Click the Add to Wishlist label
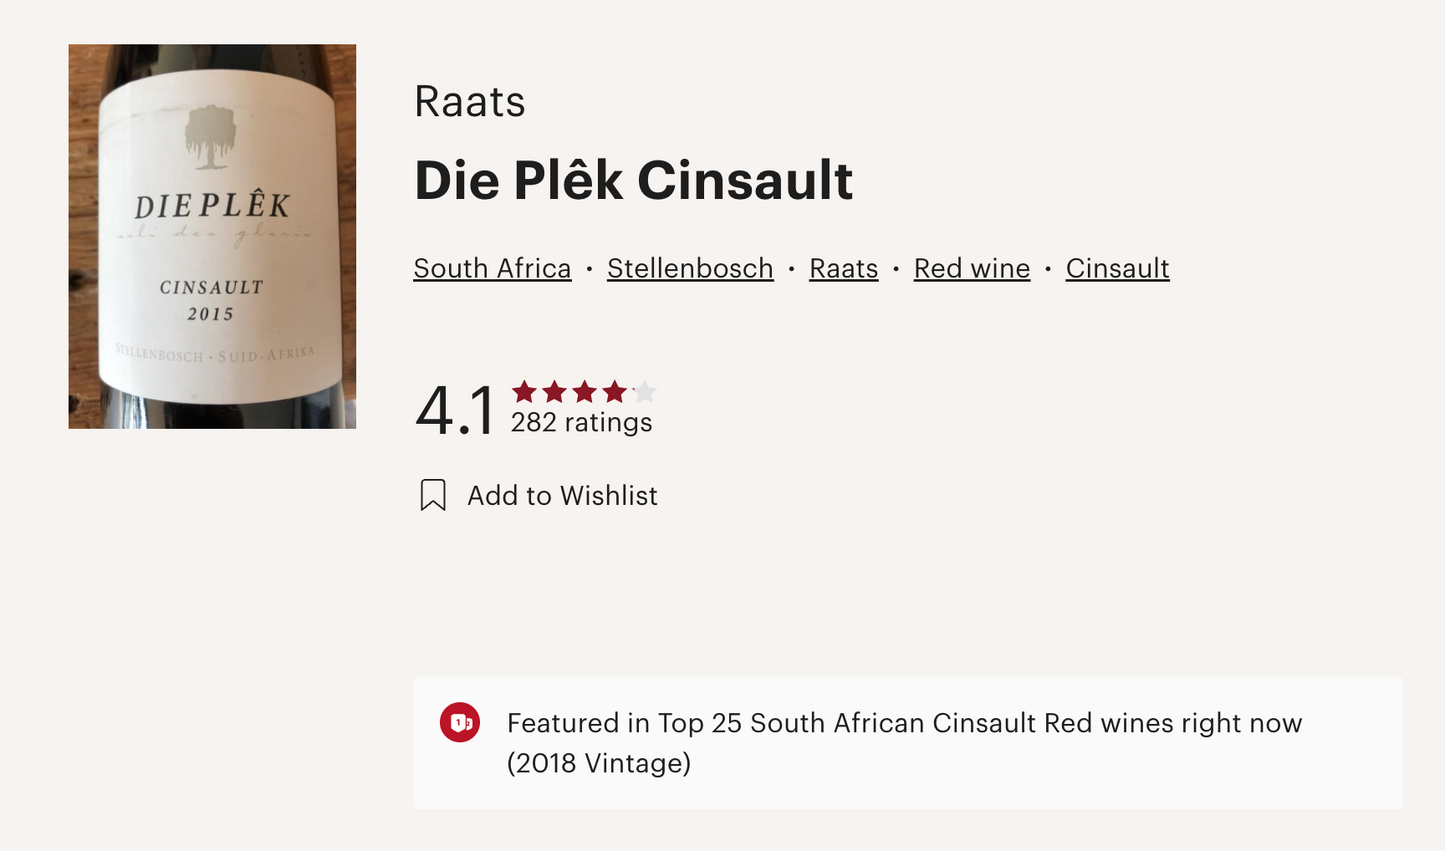 click(x=562, y=496)
